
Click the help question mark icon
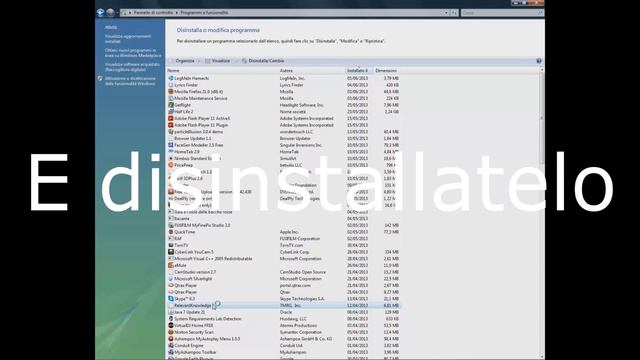[539, 61]
